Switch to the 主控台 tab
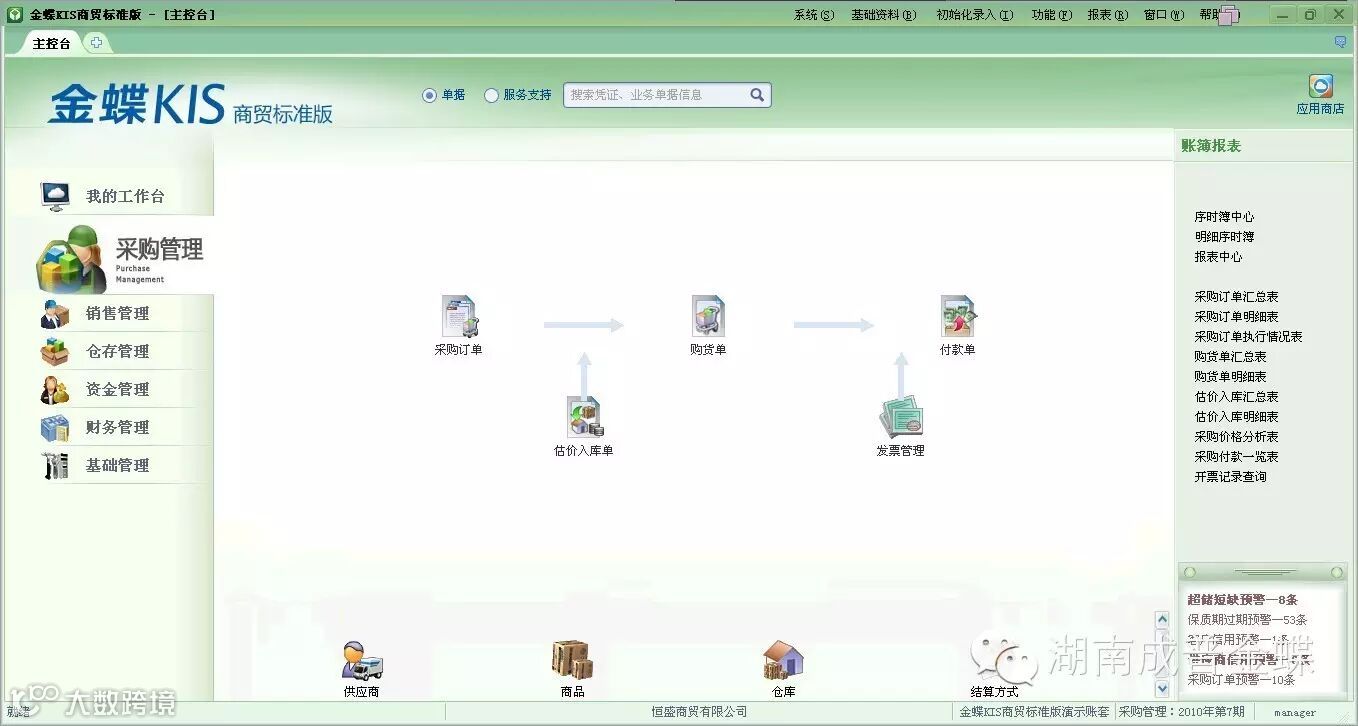 [51, 43]
